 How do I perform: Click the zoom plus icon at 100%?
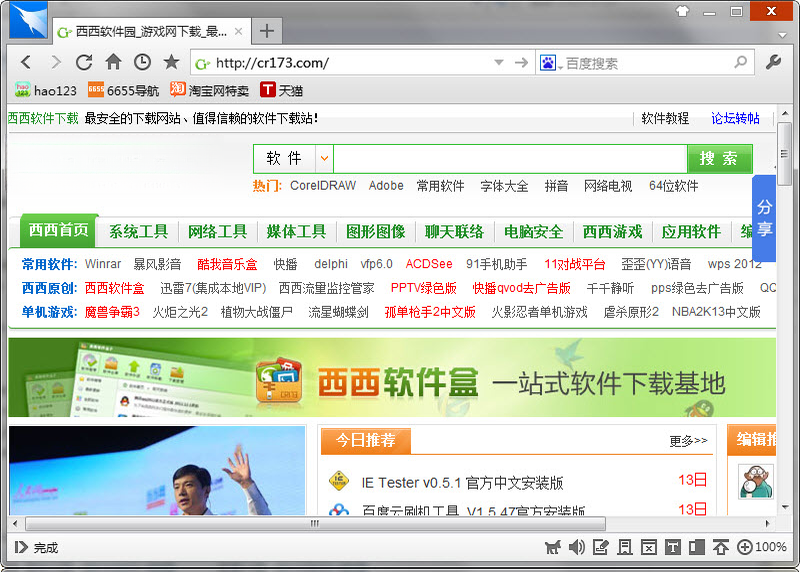coord(744,547)
